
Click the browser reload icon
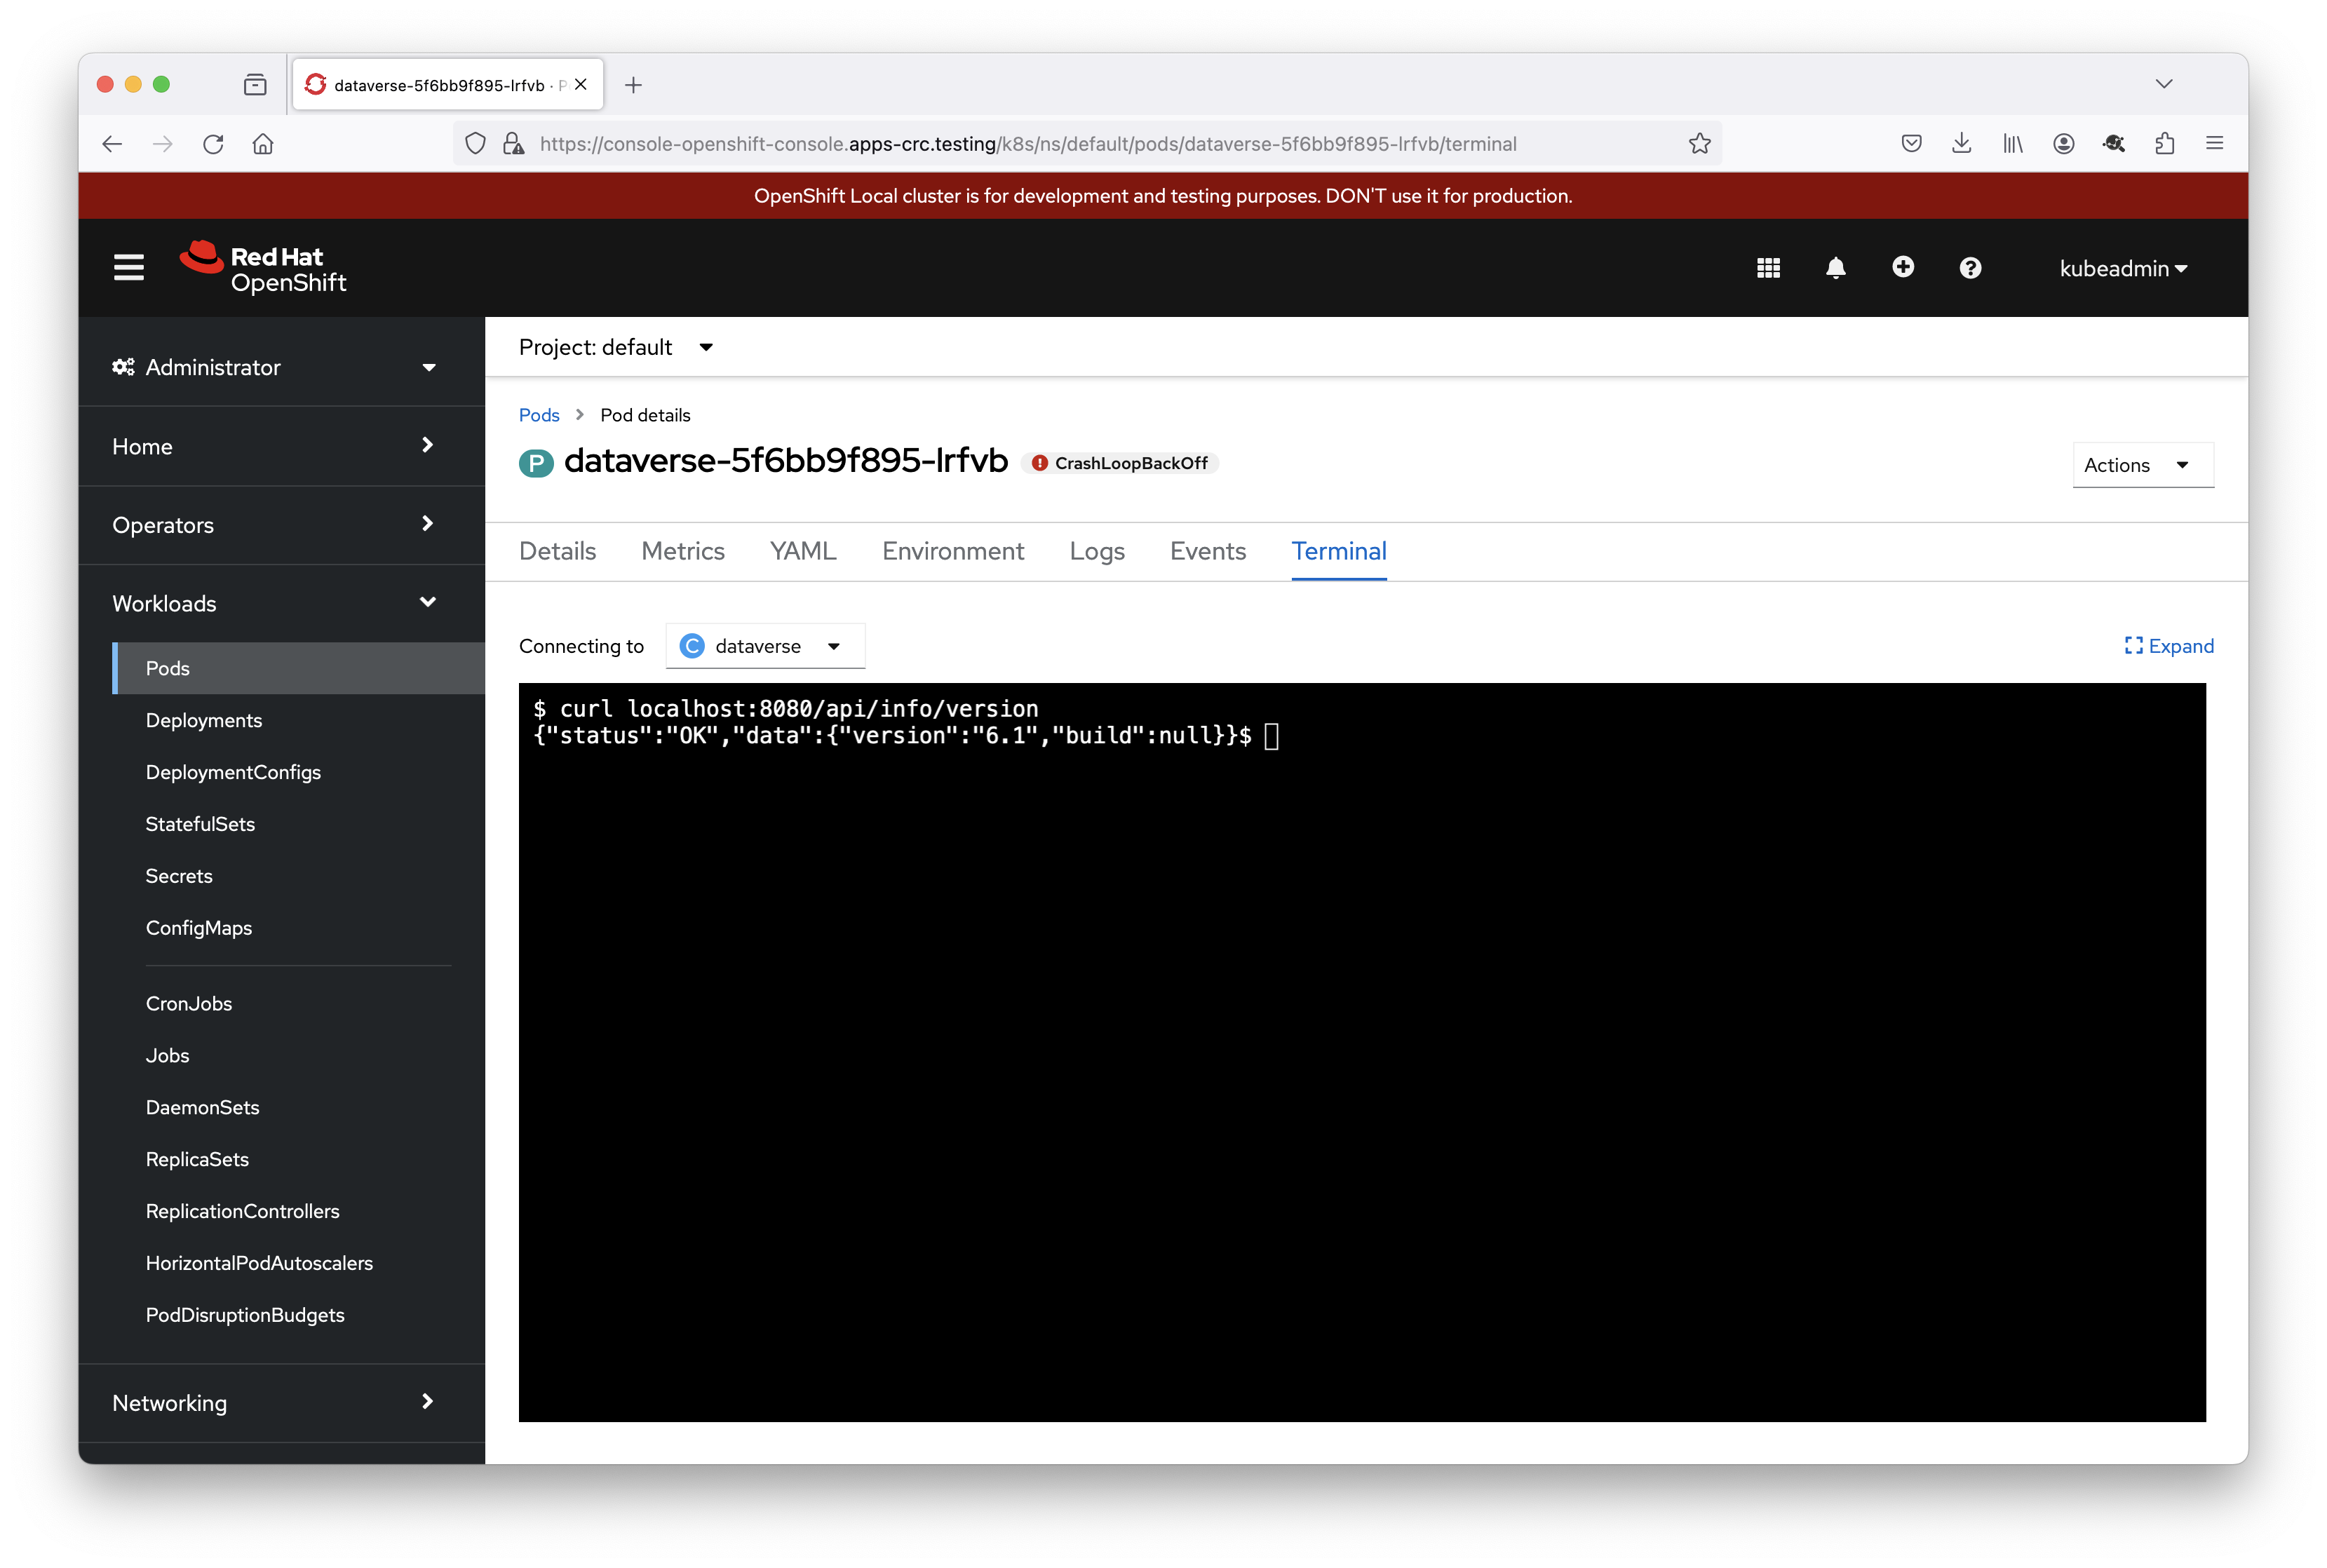click(x=213, y=144)
